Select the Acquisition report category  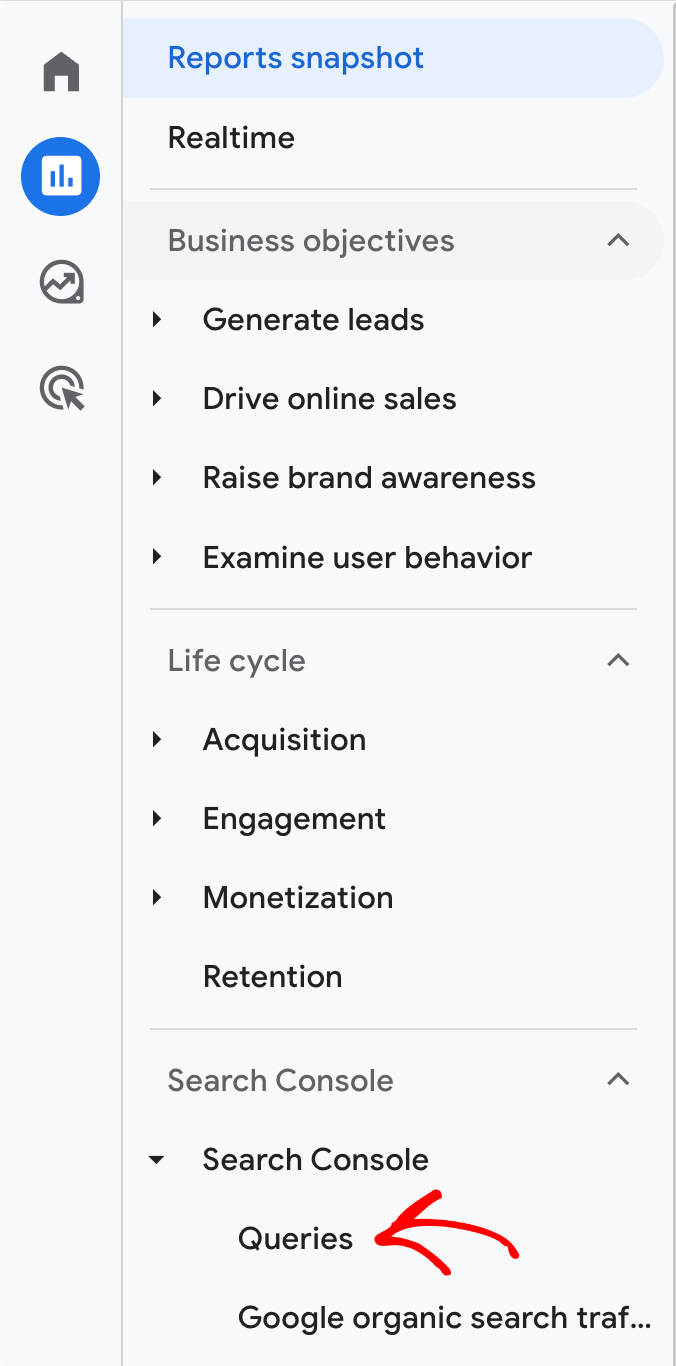click(x=284, y=739)
